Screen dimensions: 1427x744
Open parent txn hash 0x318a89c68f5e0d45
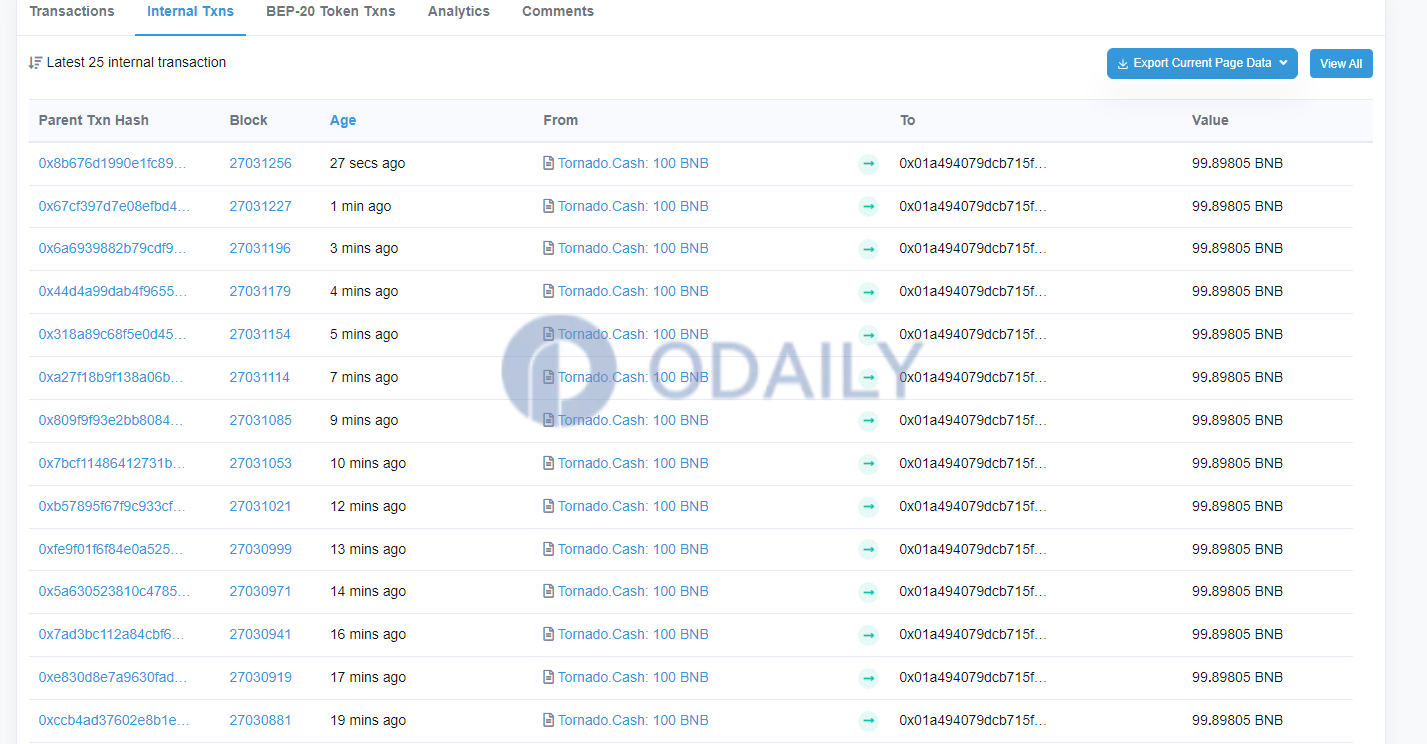tap(112, 334)
